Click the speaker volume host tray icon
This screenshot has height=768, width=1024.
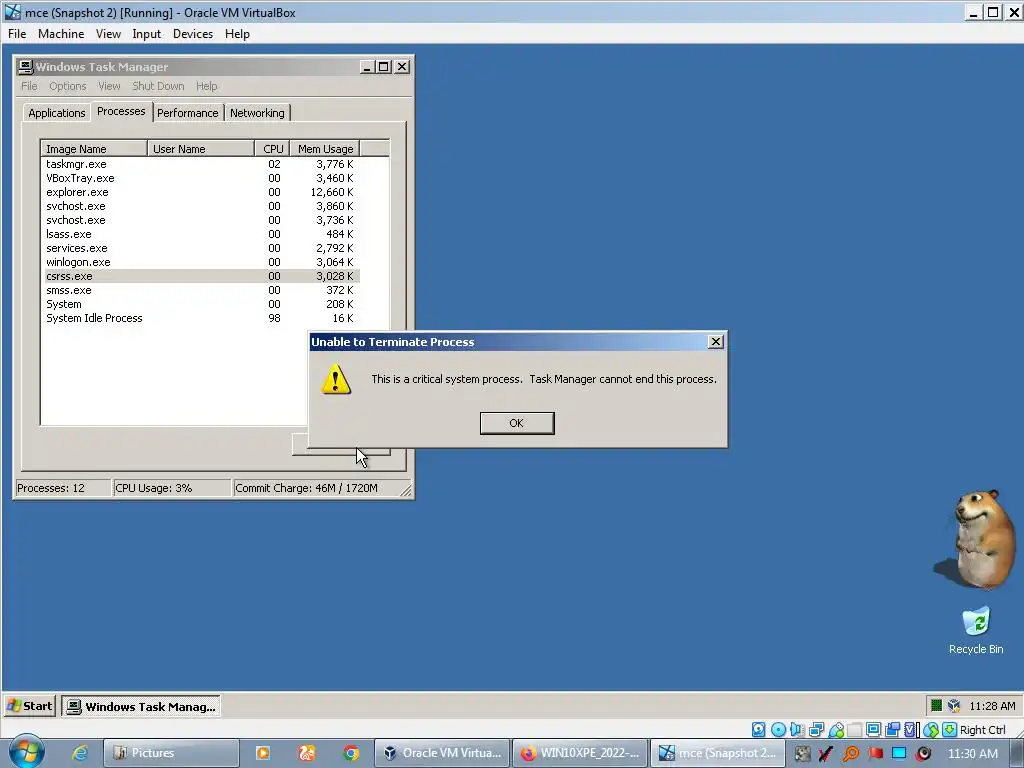click(x=923, y=753)
